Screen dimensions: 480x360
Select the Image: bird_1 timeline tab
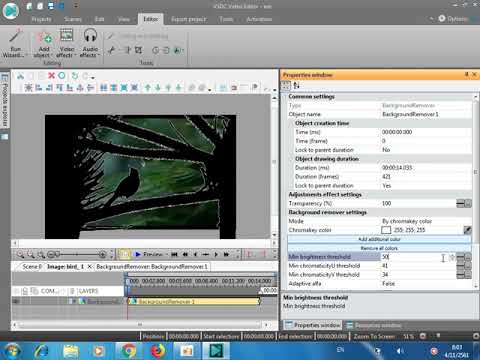tap(65, 267)
